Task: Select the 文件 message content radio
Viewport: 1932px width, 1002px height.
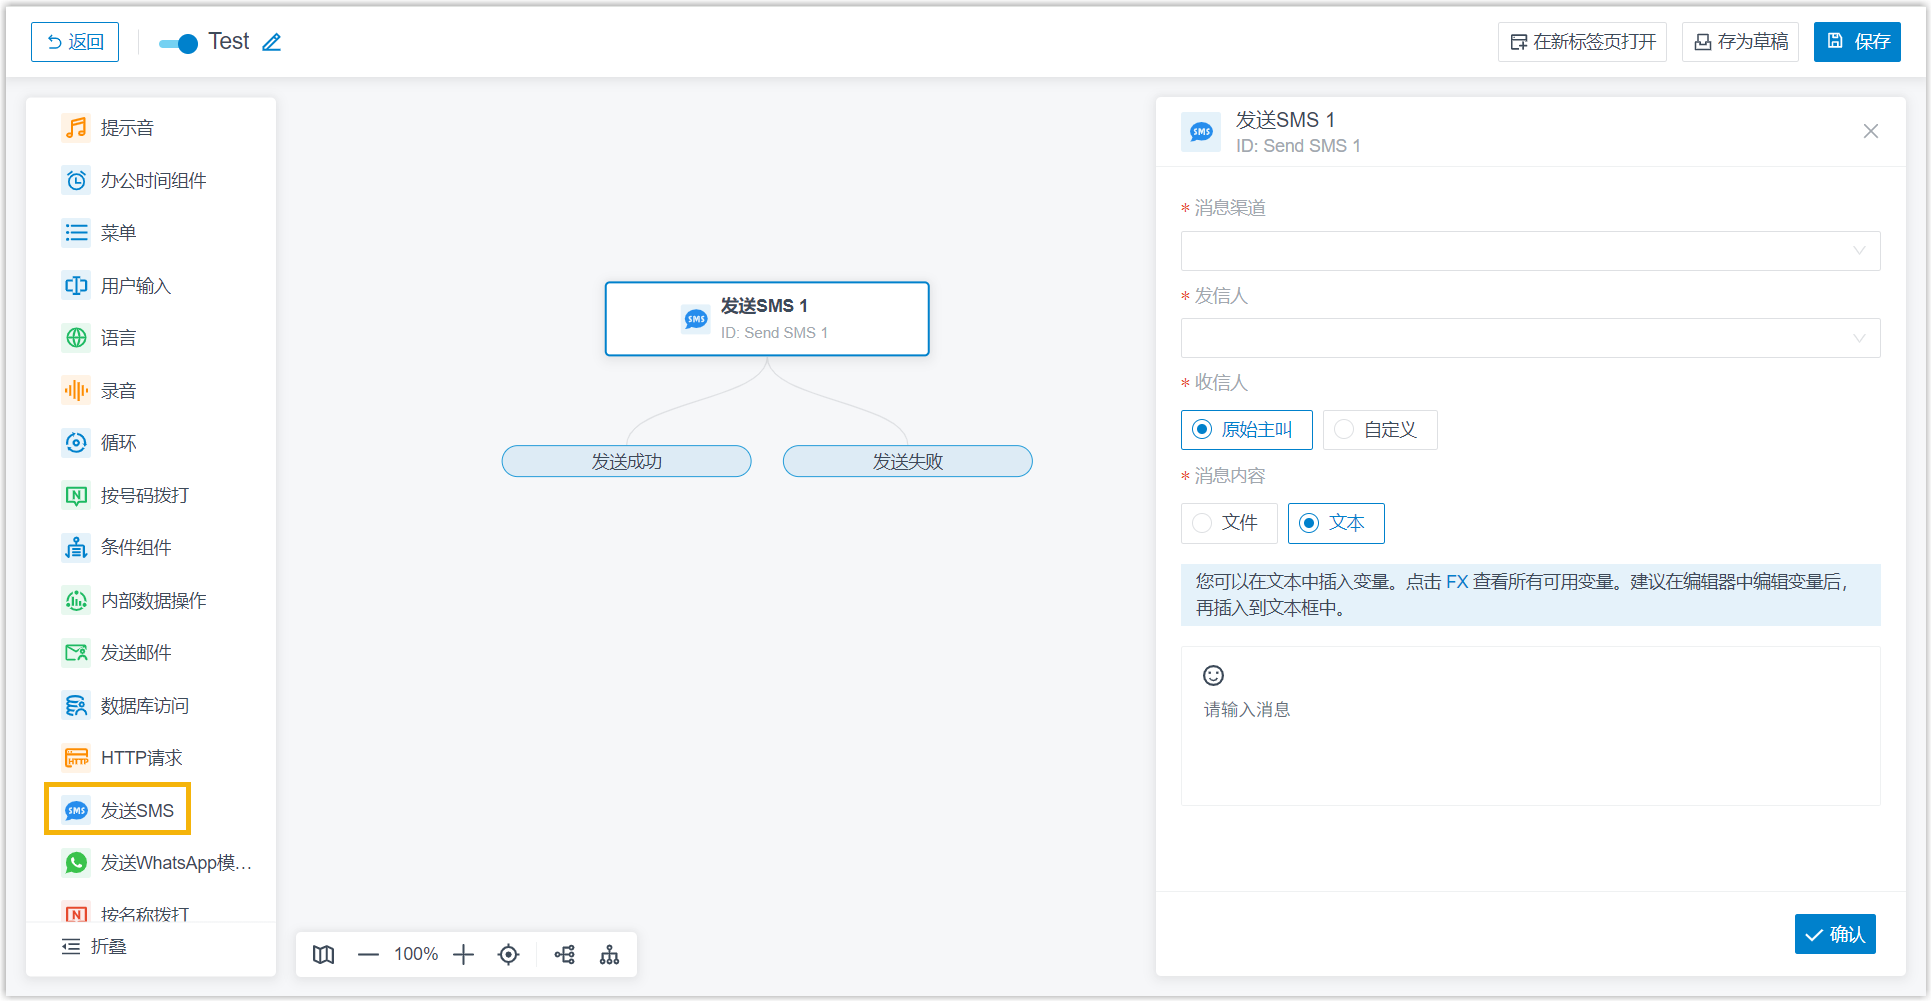Action: coord(1229,523)
